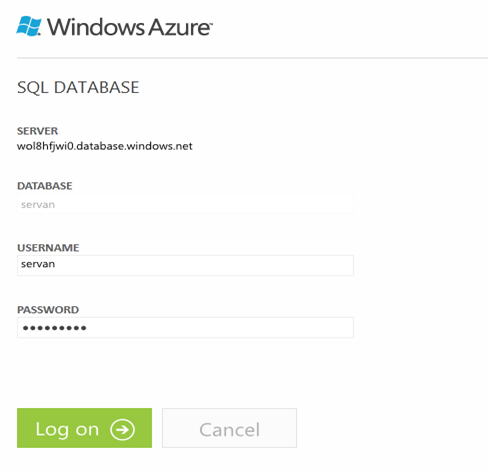Dismiss the login form with Cancel

[x=229, y=428]
